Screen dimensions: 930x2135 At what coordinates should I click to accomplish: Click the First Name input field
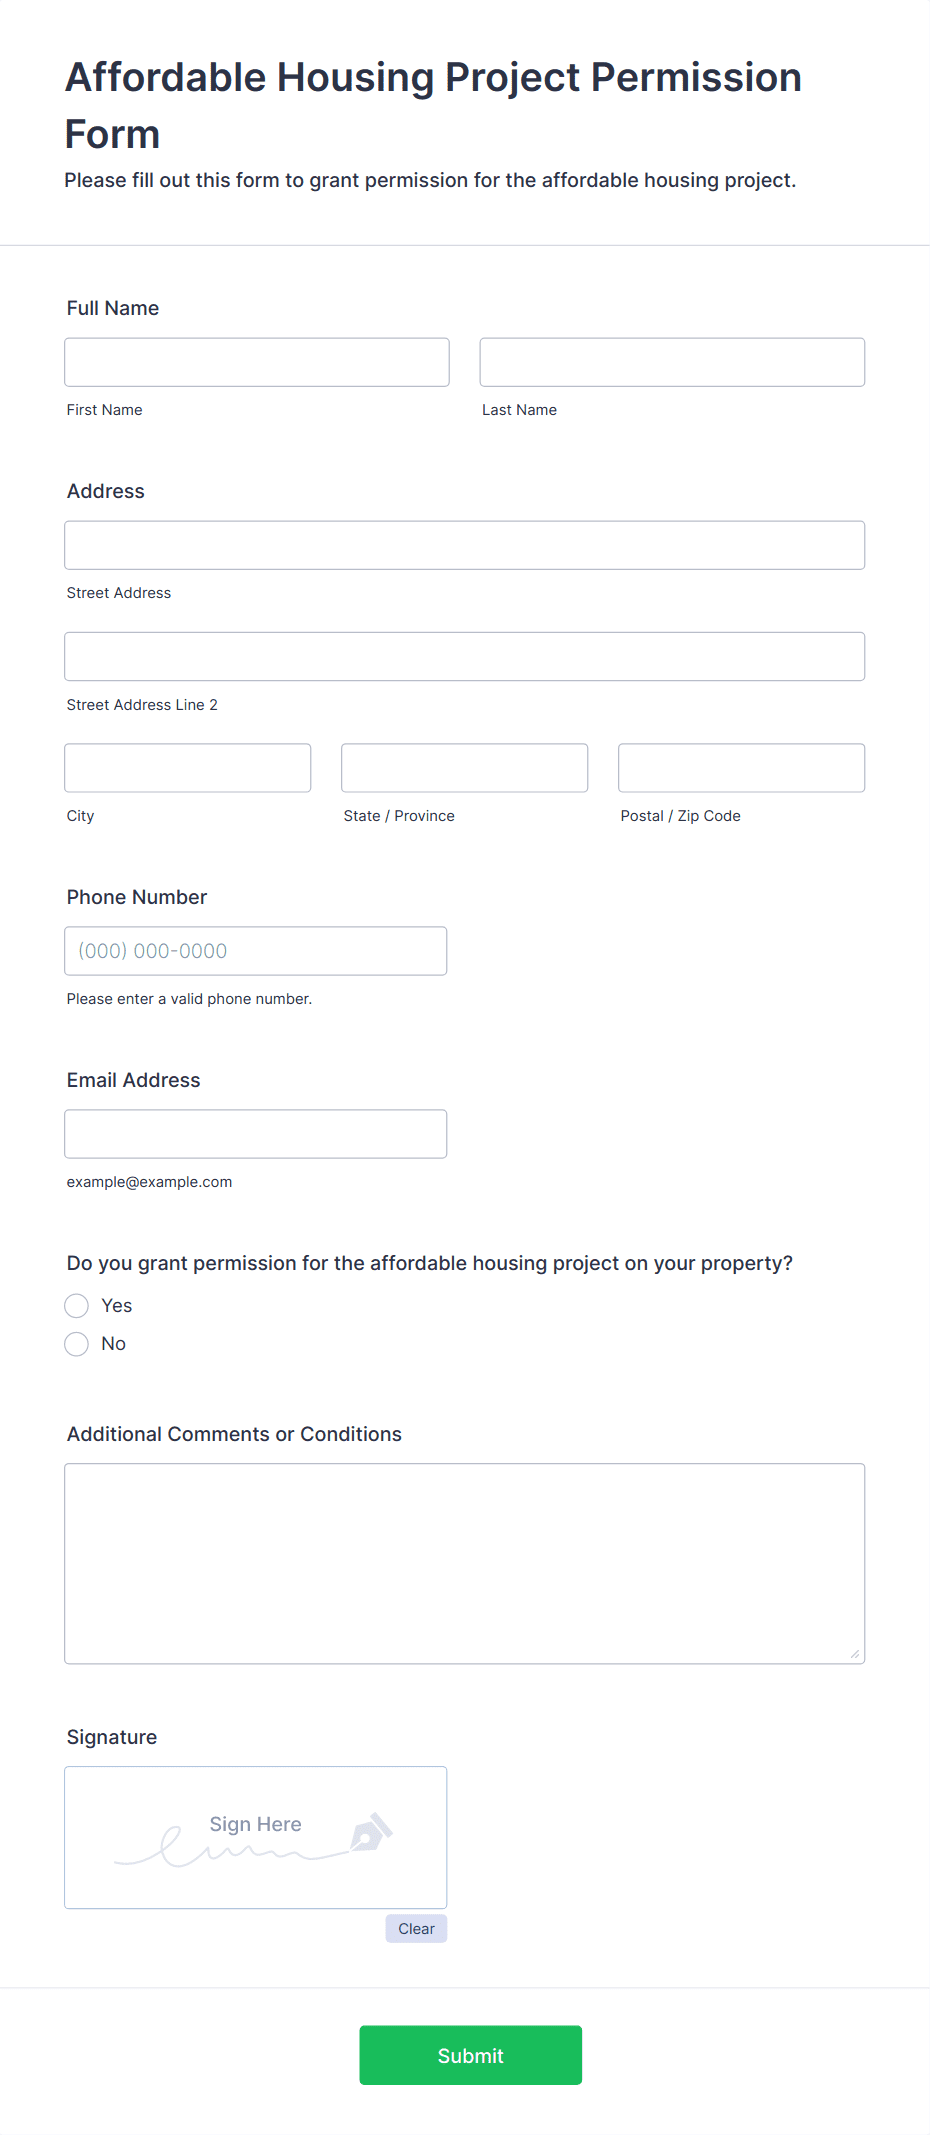[x=257, y=362]
